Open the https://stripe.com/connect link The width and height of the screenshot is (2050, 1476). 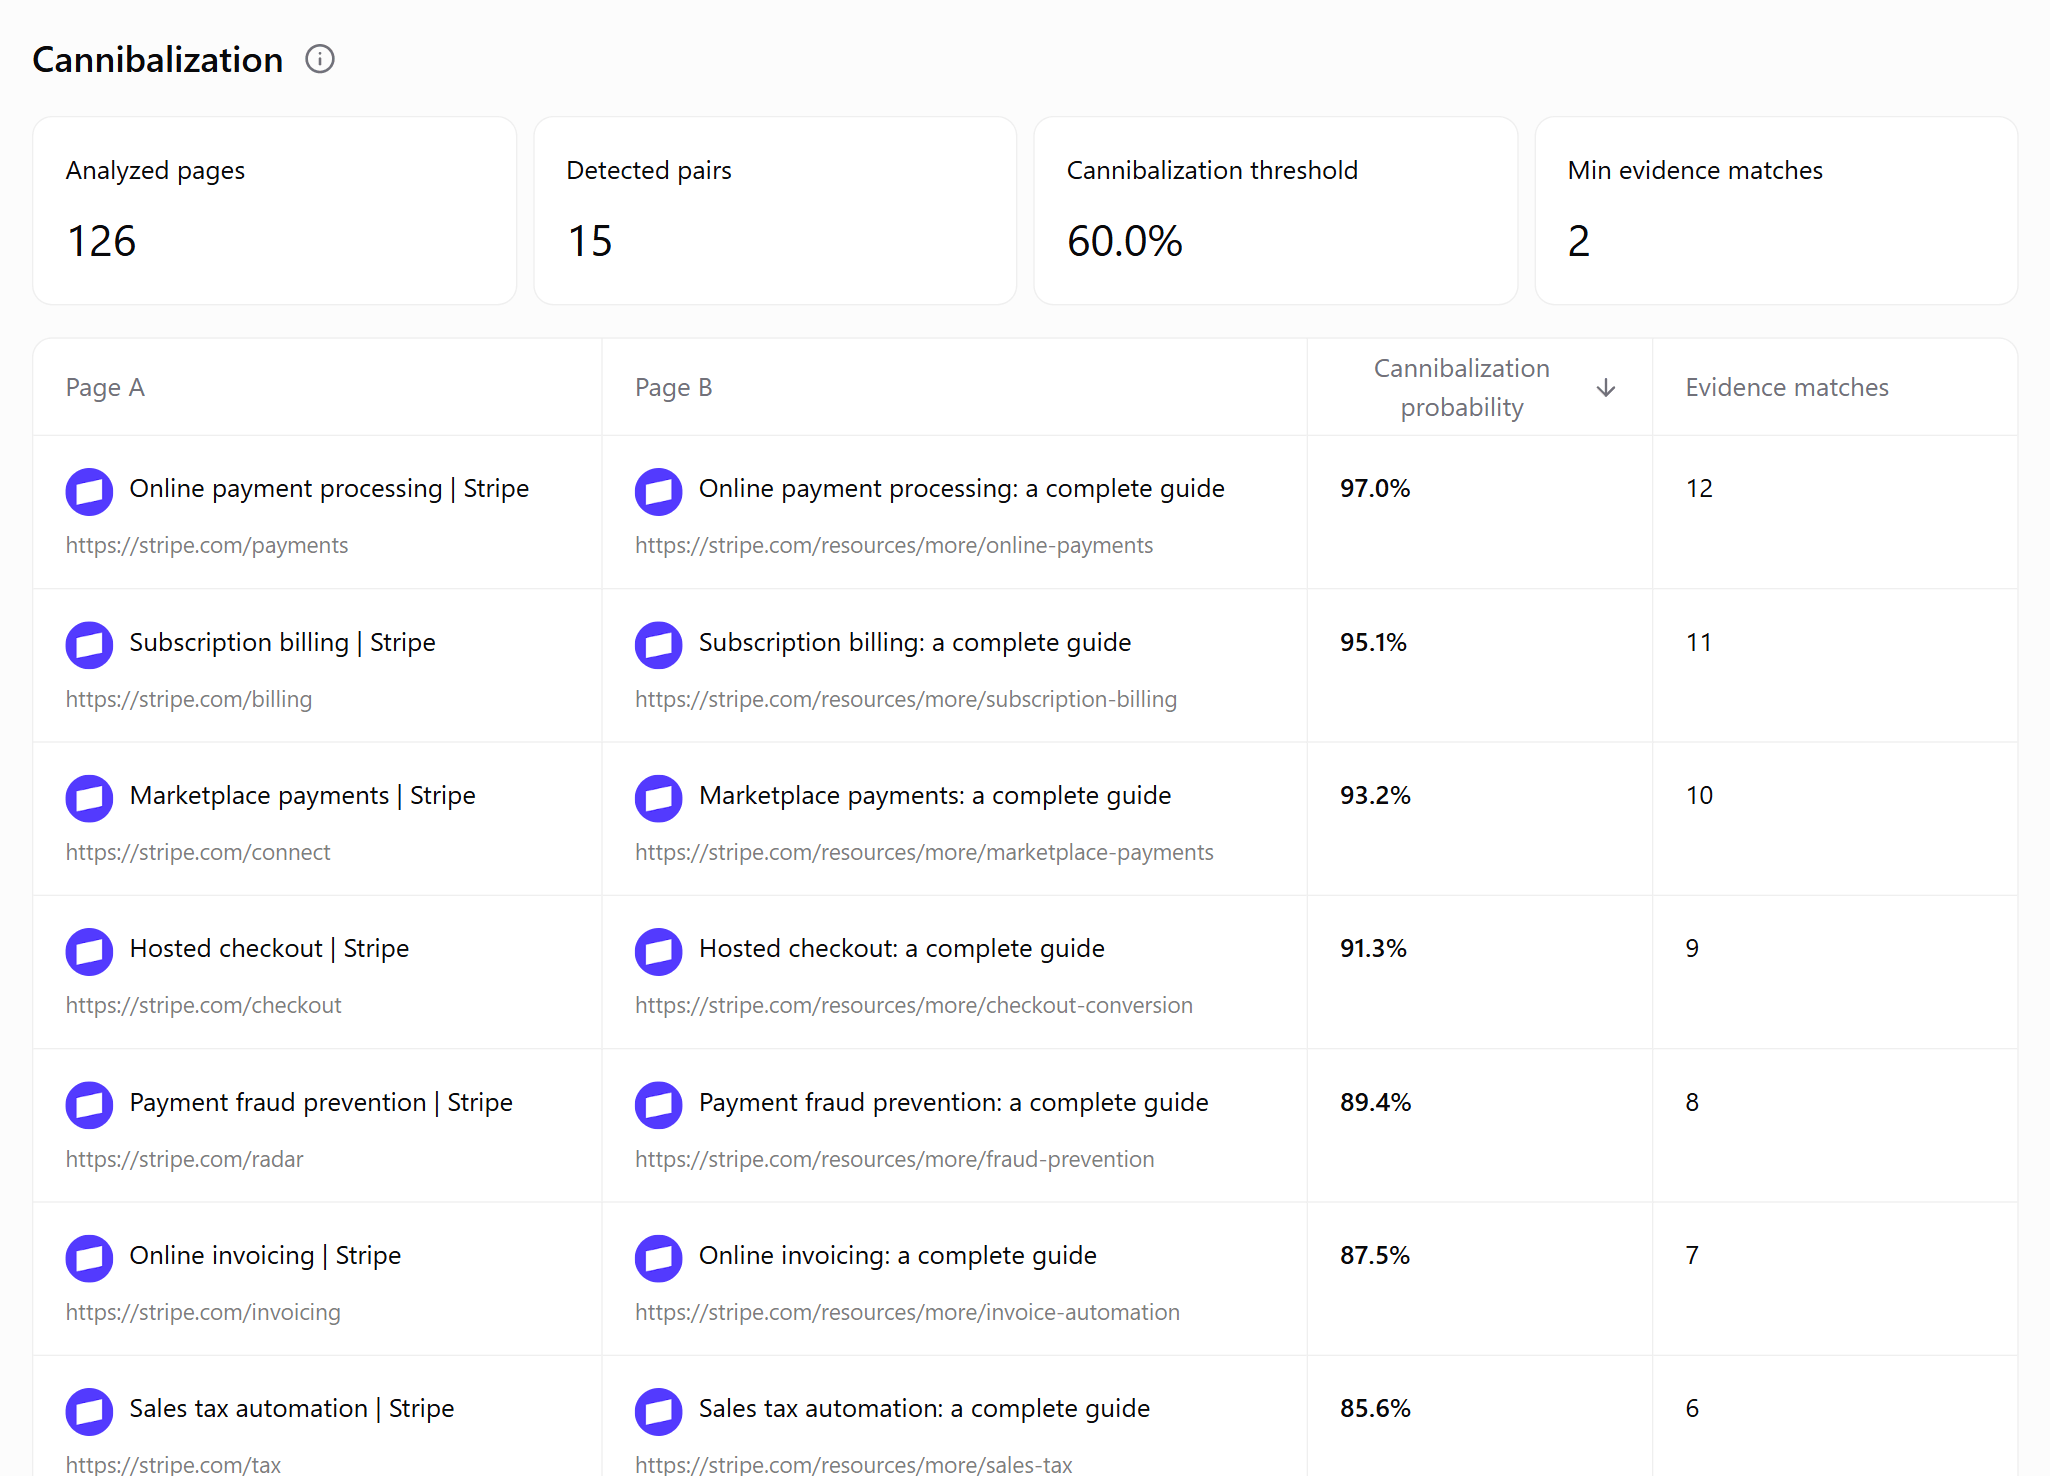(198, 852)
